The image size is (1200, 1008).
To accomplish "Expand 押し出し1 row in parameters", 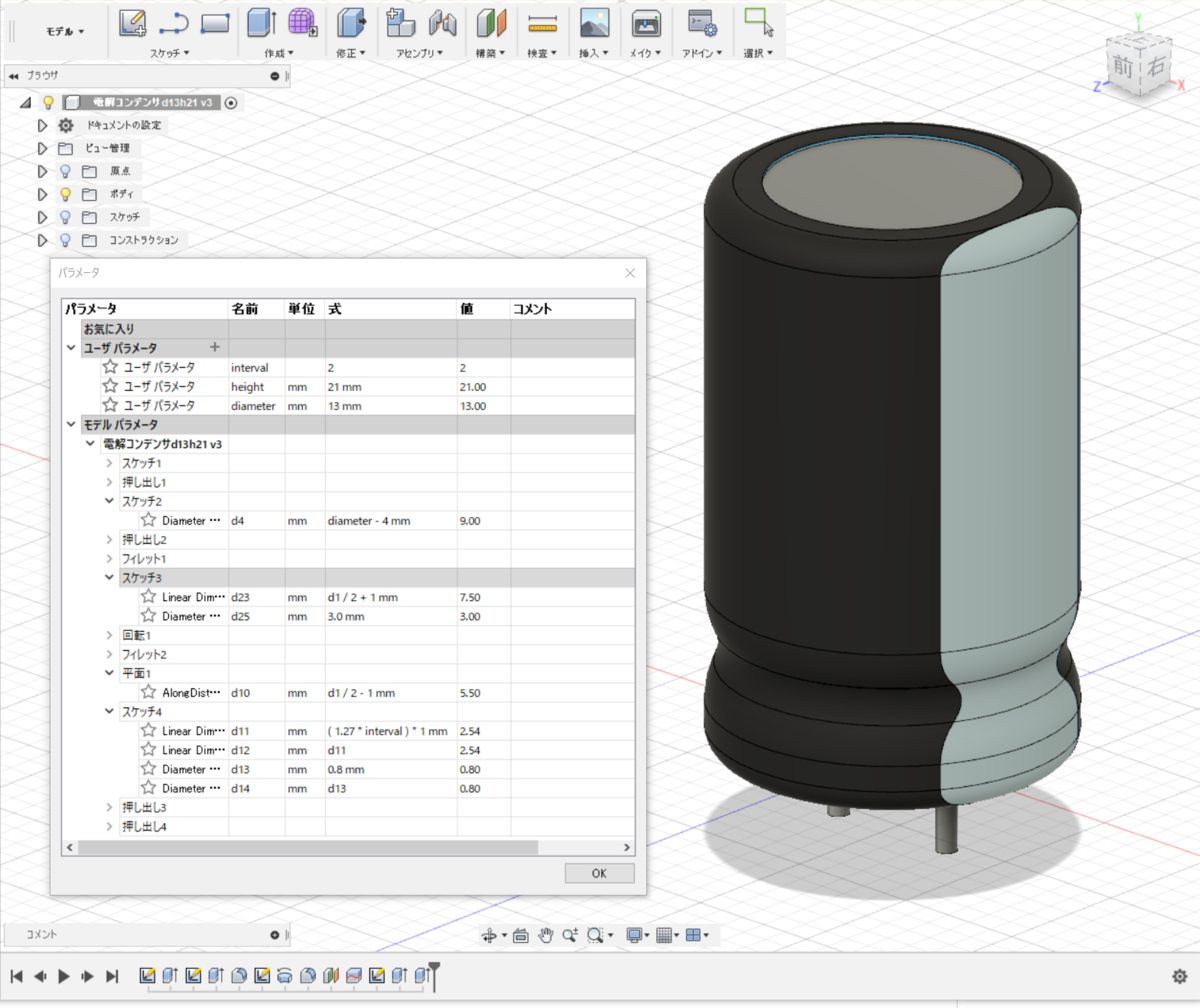I will pyautogui.click(x=109, y=482).
